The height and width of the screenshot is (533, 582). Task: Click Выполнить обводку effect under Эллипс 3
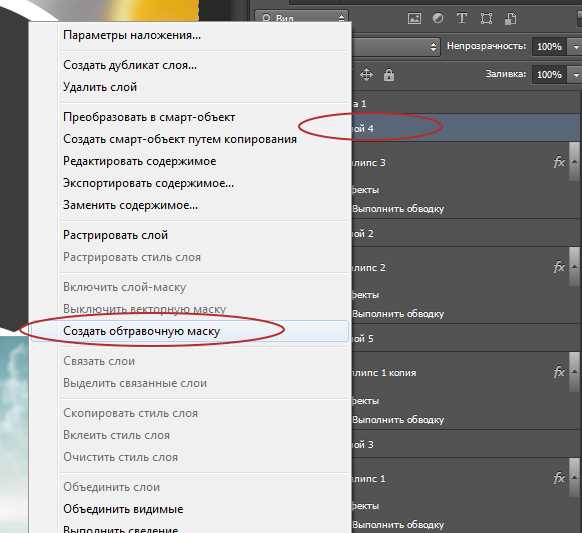[398, 209]
